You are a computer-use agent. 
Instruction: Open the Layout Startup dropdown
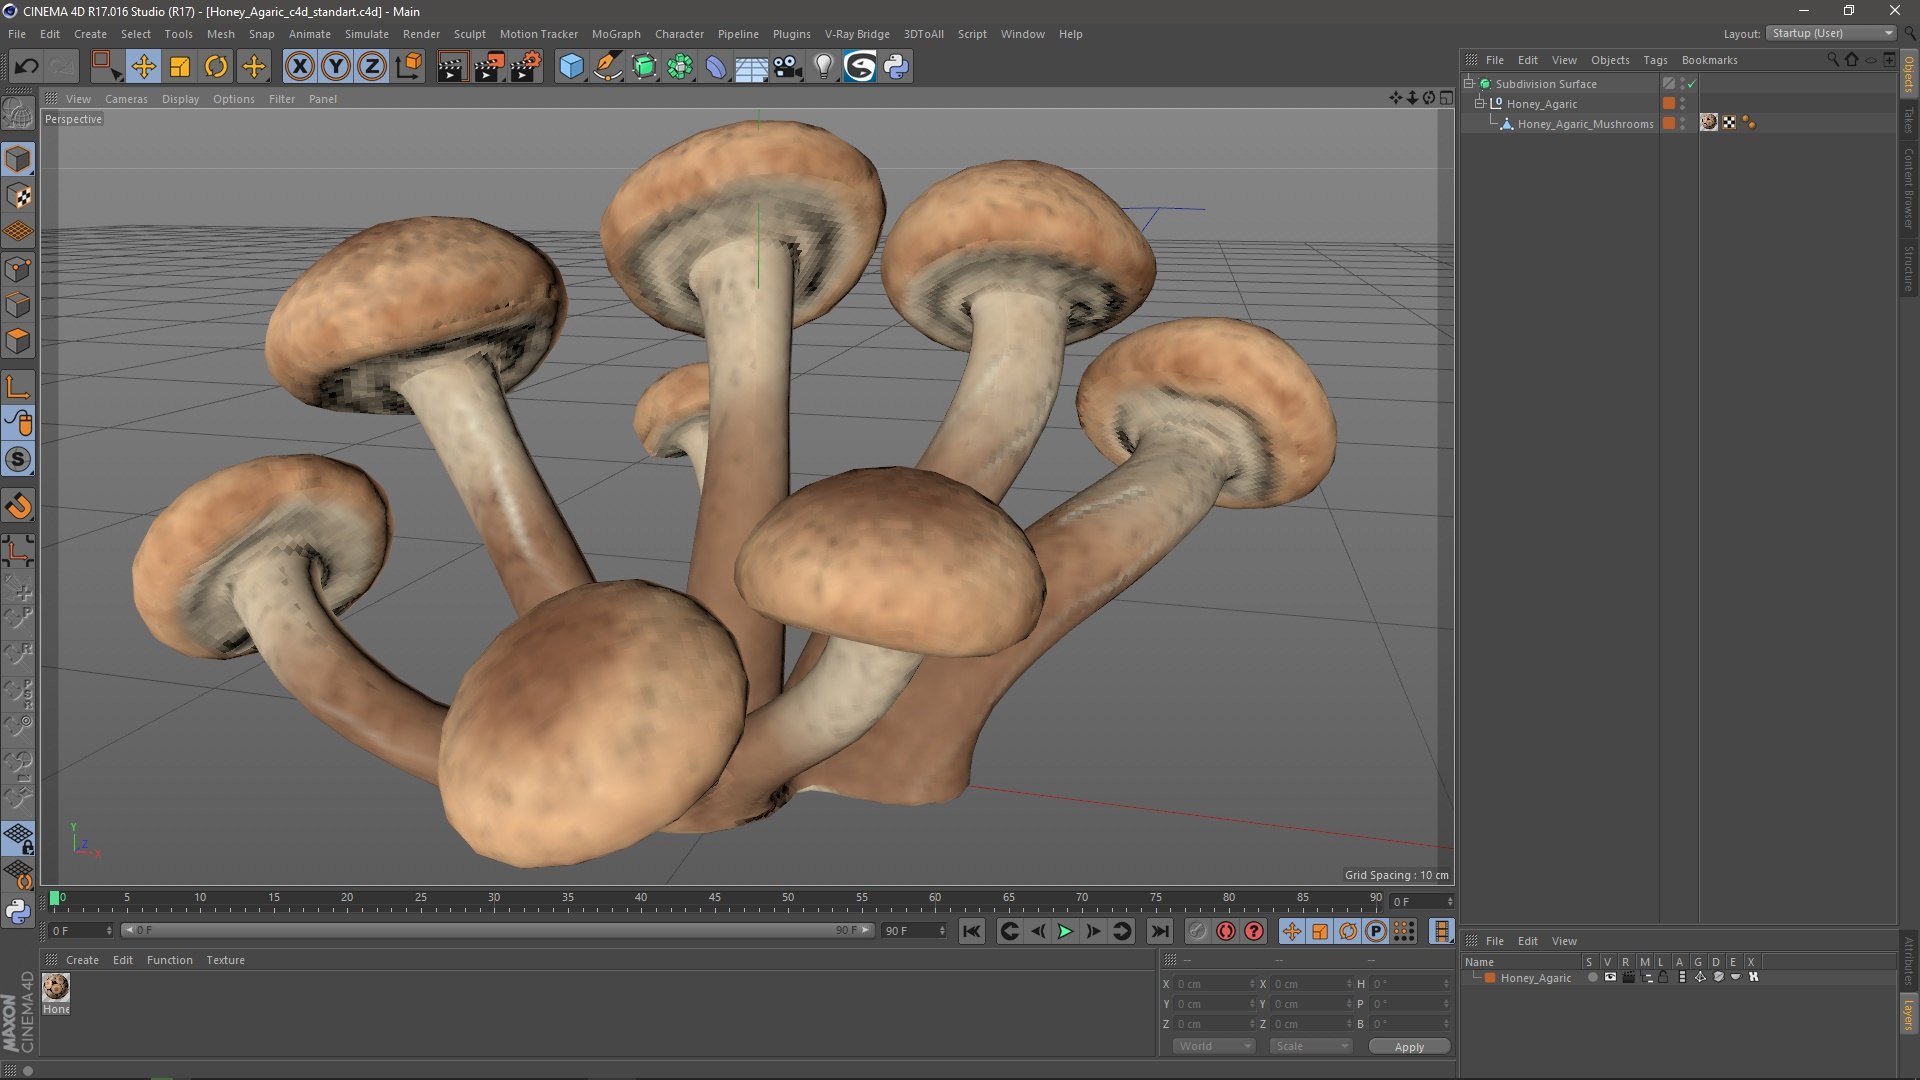pos(1832,33)
